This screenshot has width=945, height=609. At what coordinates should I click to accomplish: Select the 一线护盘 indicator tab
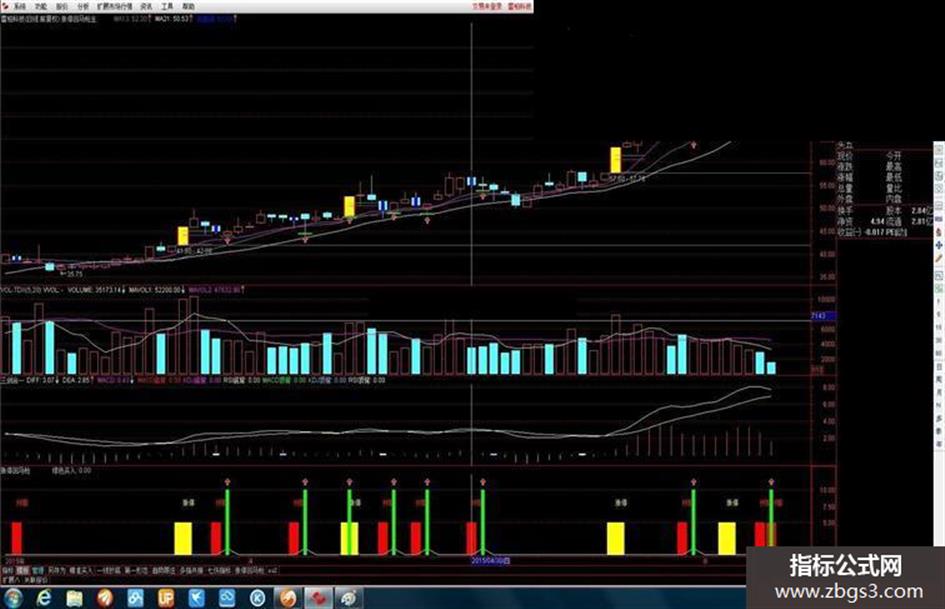tap(107, 570)
